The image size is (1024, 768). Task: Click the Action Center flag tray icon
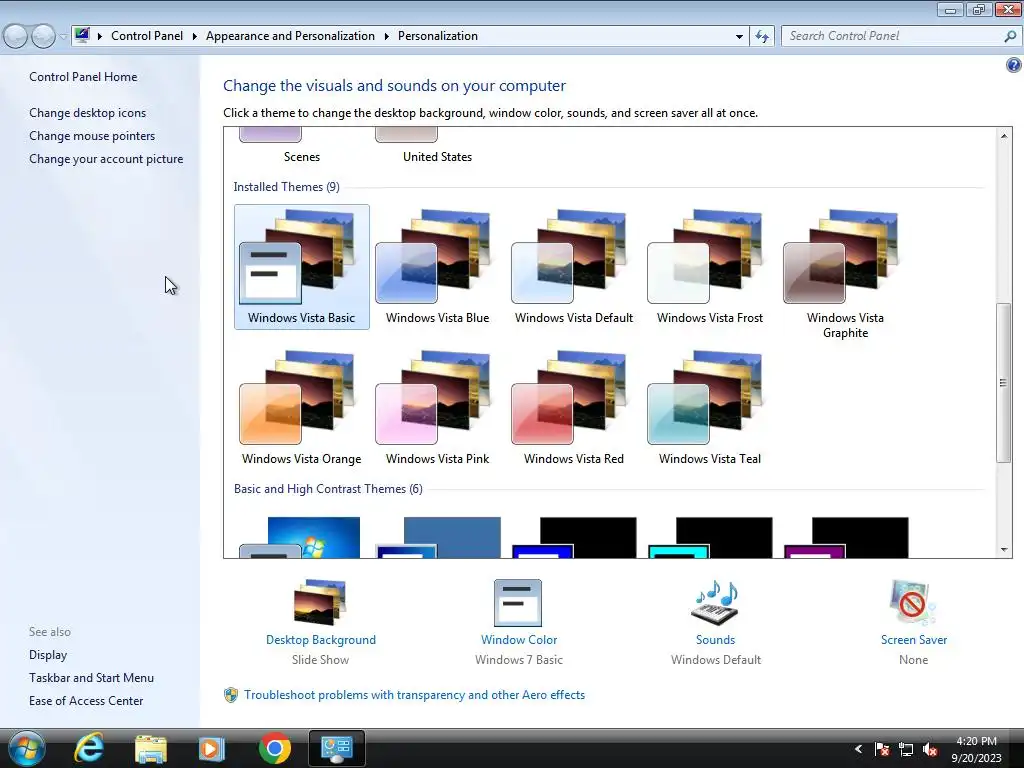click(x=882, y=749)
